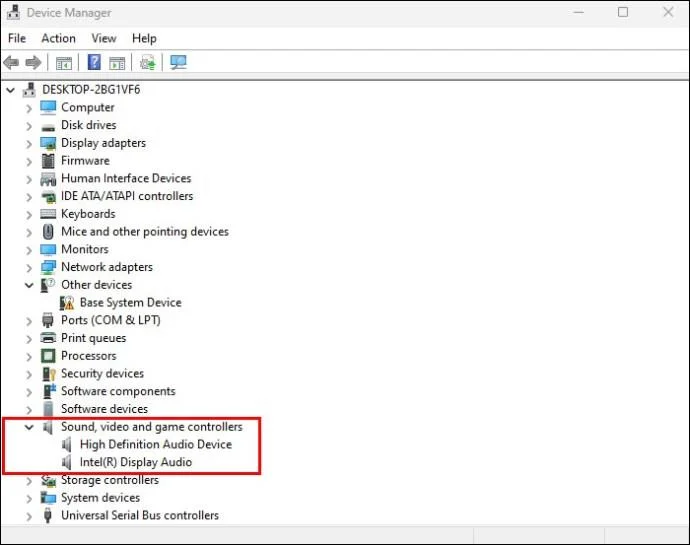
Task: Select Intel(R) Display Audio entry
Action: pyautogui.click(x=136, y=462)
